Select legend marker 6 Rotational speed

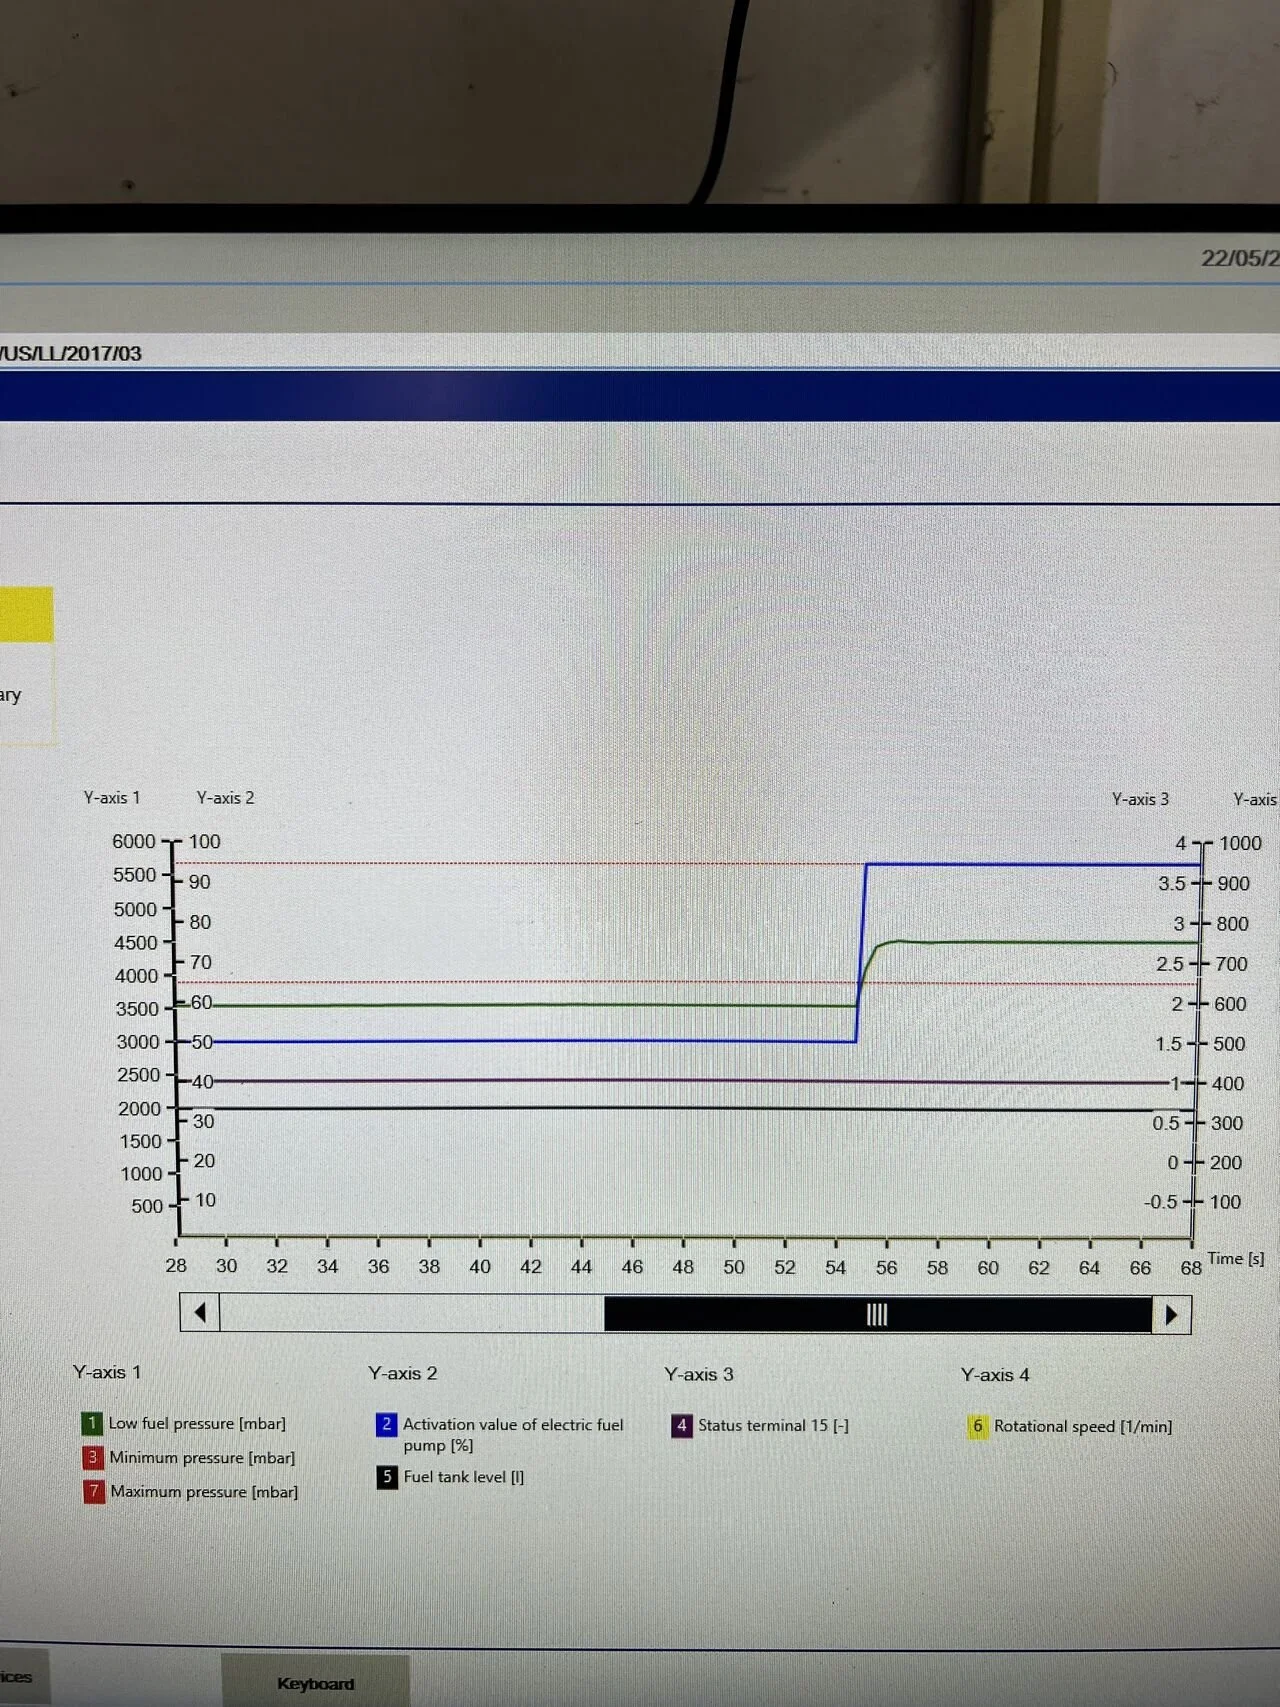(977, 1426)
